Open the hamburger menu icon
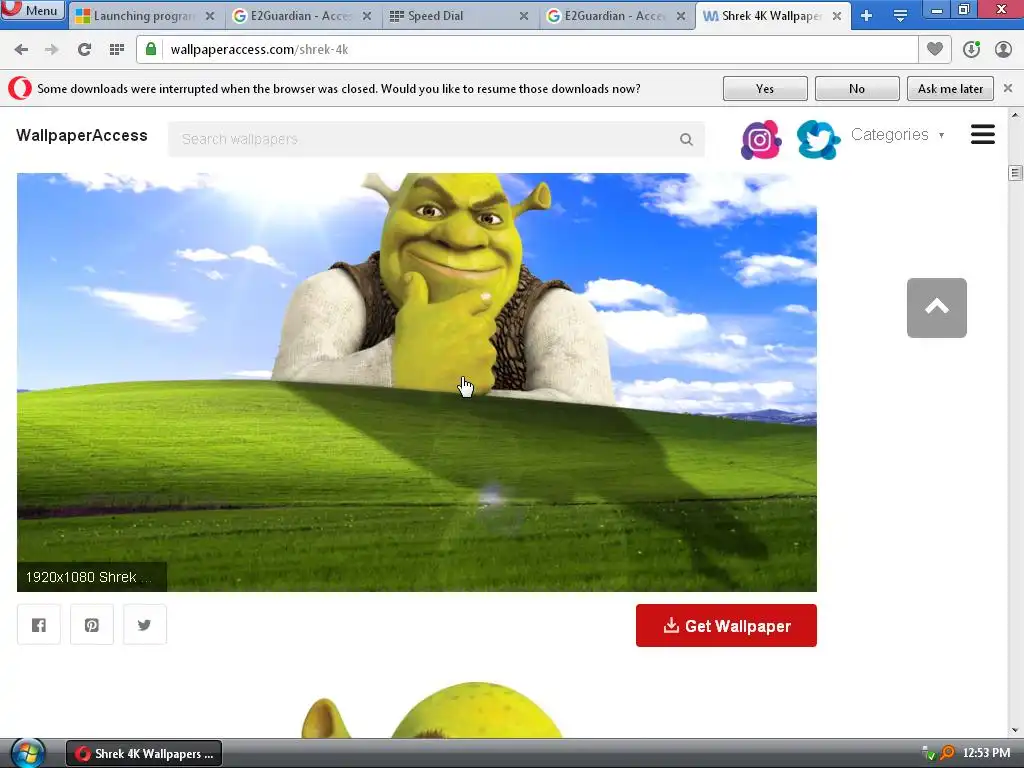 982,135
